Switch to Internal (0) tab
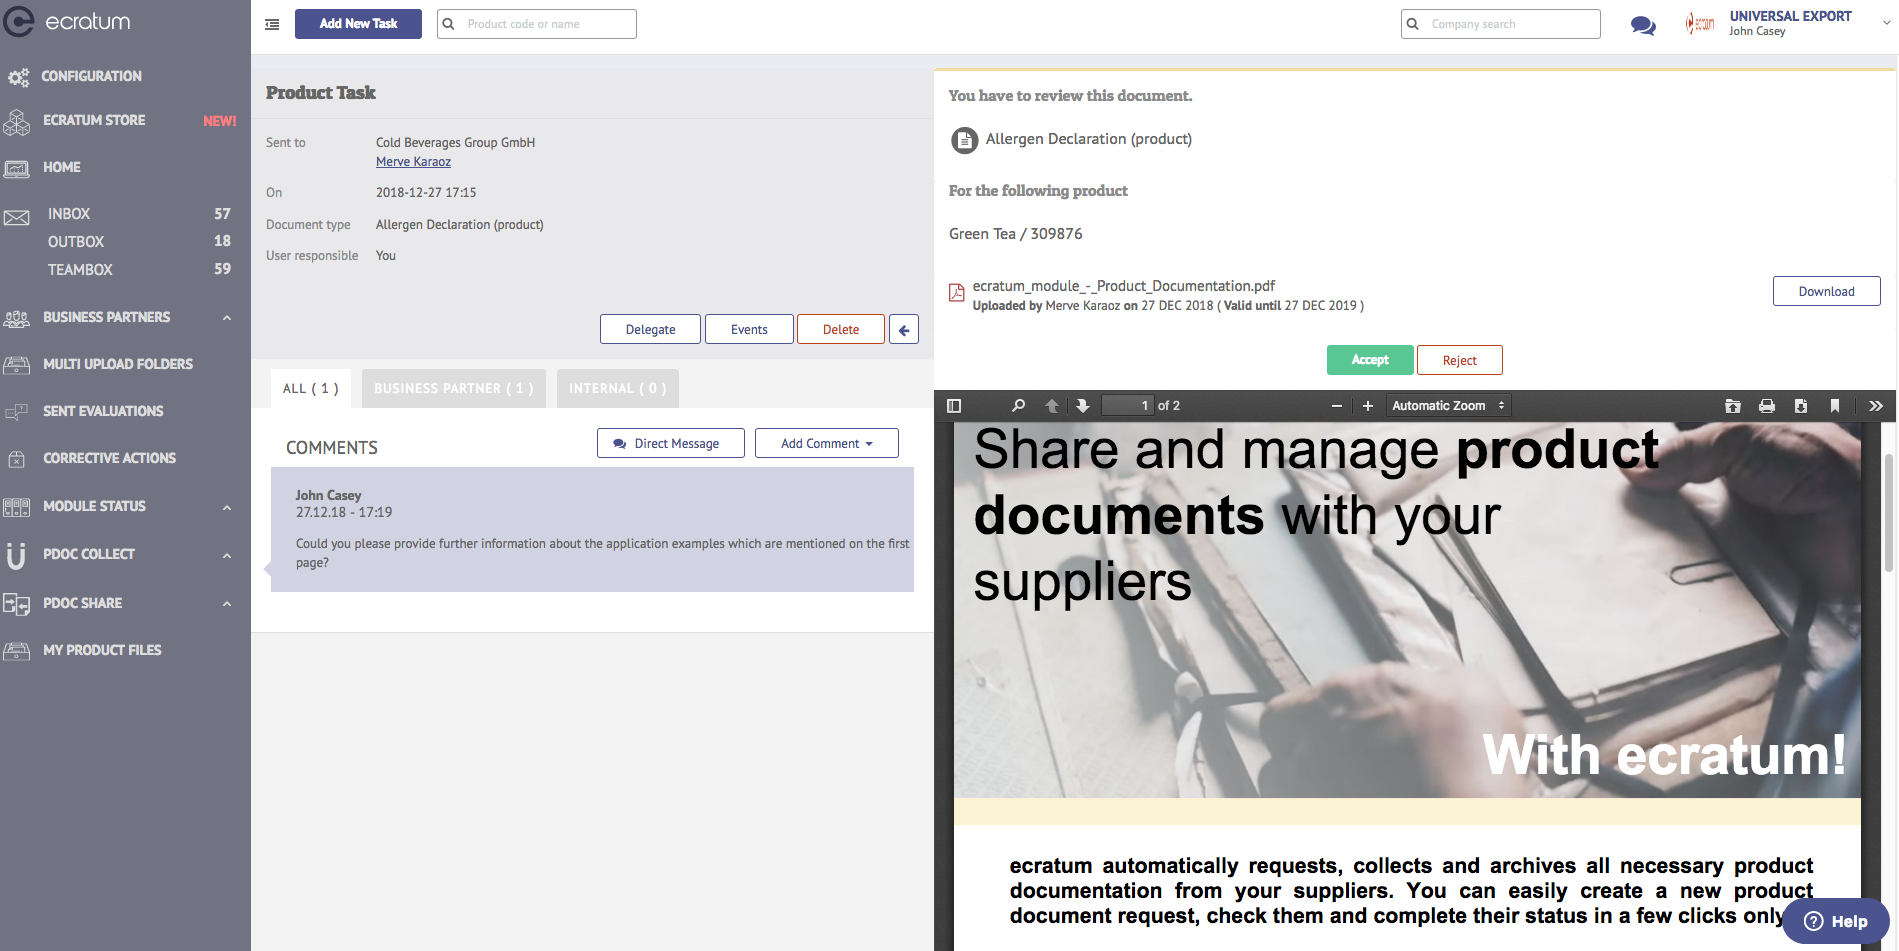This screenshot has height=951, width=1899. pos(618,389)
